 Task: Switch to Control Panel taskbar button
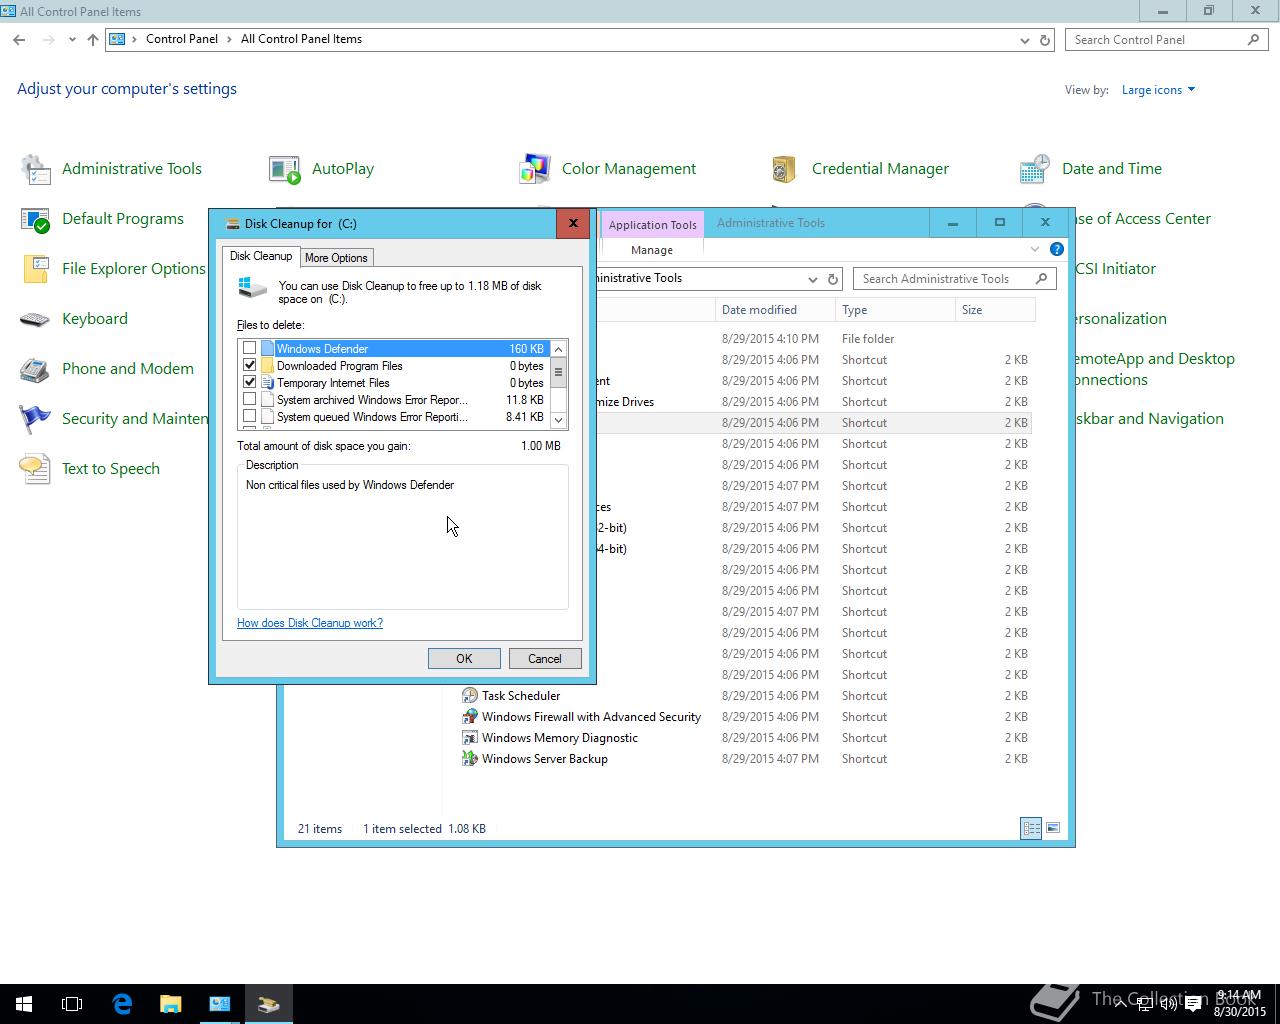click(220, 1004)
